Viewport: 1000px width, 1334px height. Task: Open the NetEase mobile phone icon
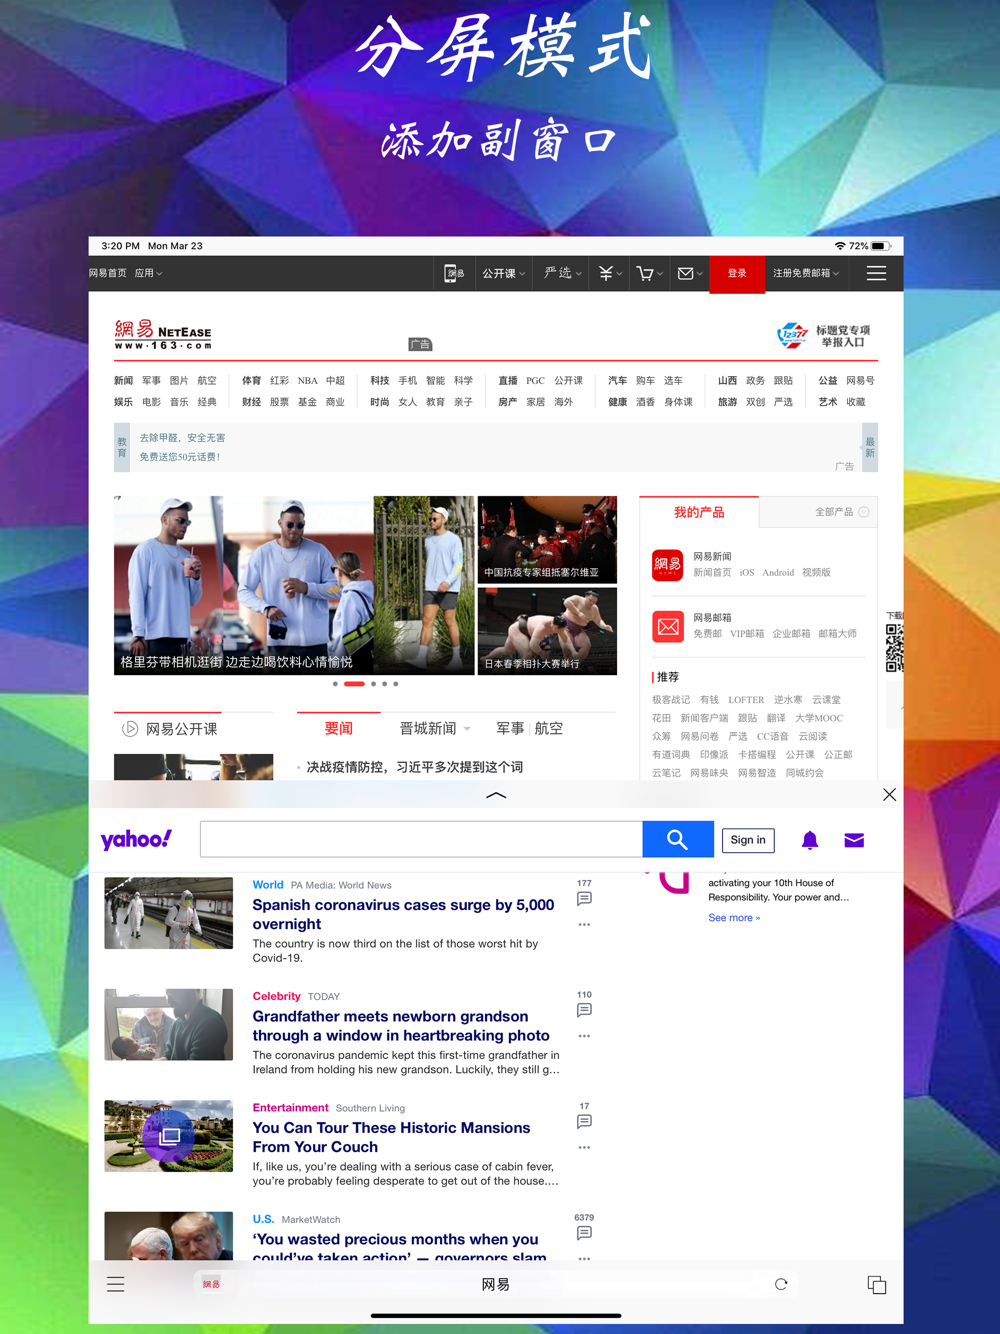(454, 273)
